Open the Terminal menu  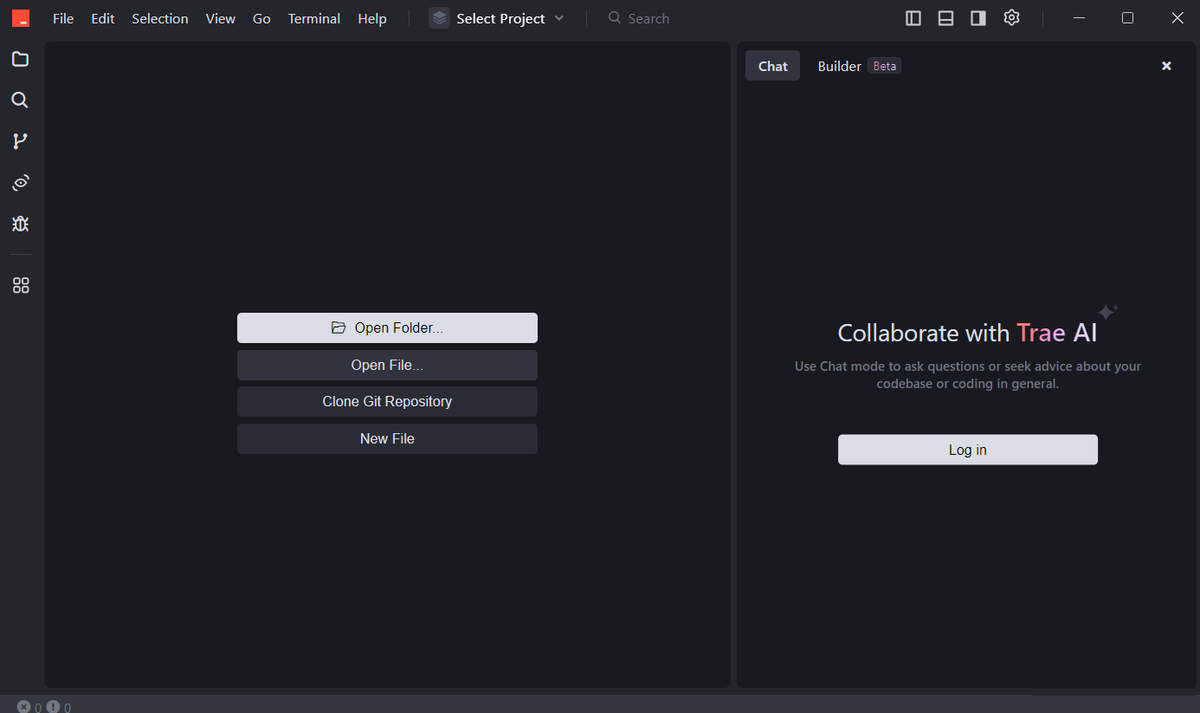pyautogui.click(x=314, y=18)
